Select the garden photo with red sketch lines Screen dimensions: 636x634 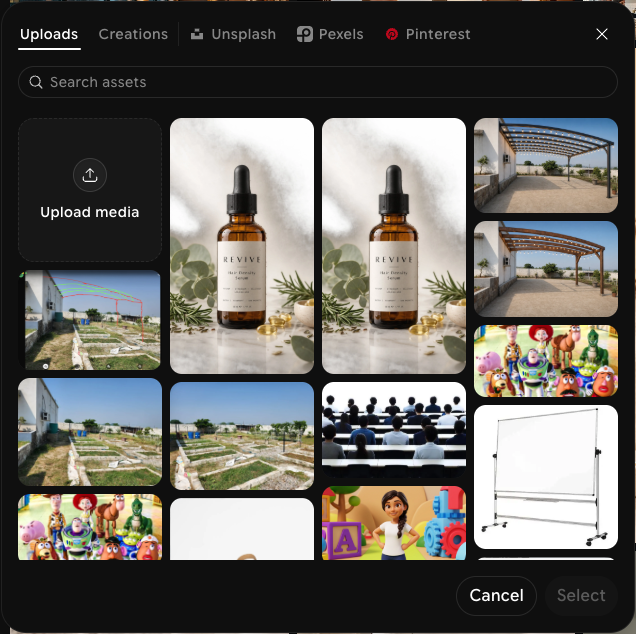(90, 320)
